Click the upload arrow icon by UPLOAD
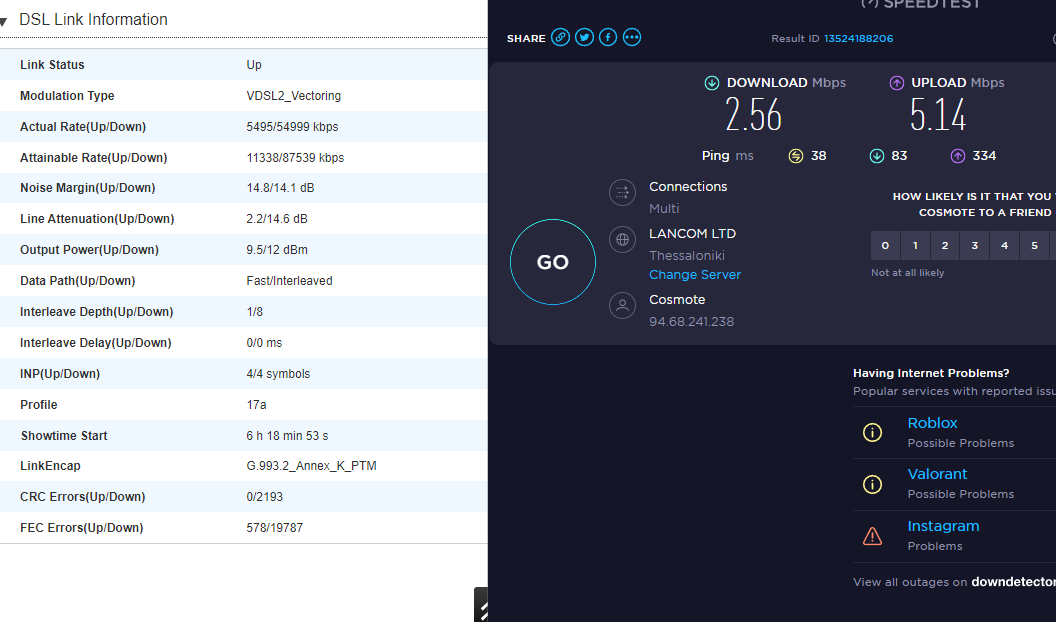Image resolution: width=1056 pixels, height=622 pixels. (896, 83)
